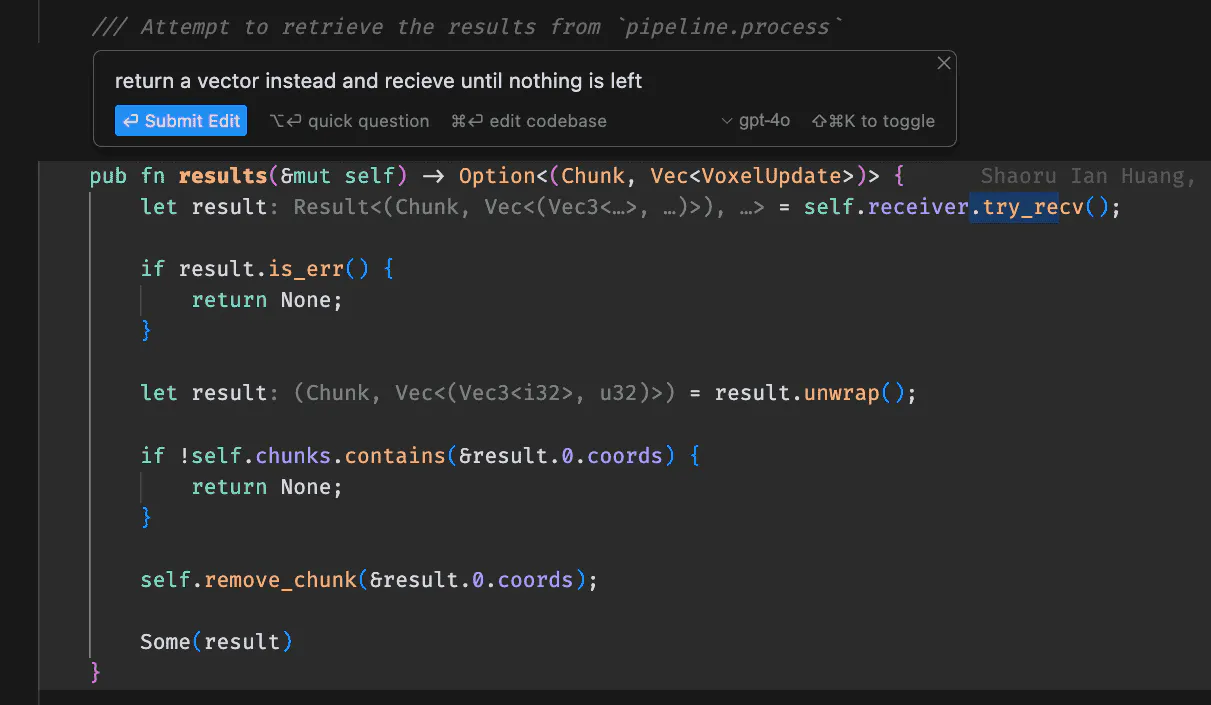
Task: Click the first return None statement
Action: 267,300
